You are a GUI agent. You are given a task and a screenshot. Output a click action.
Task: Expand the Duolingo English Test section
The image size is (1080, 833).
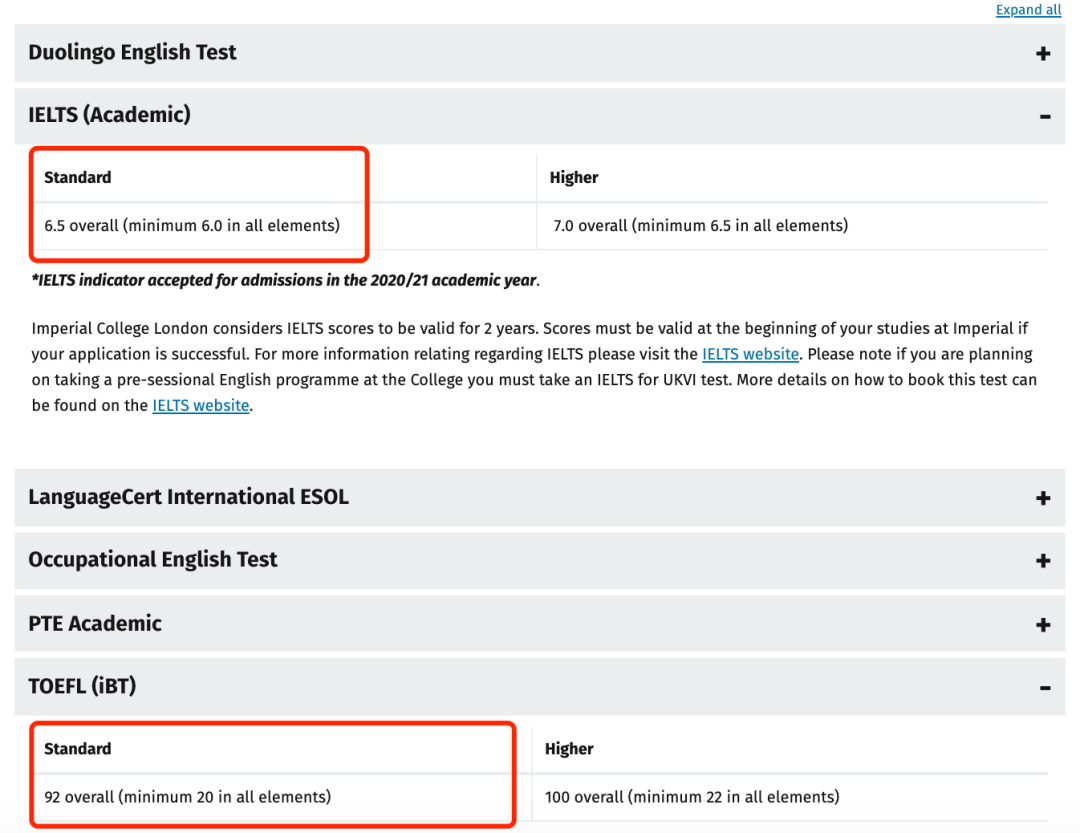click(539, 53)
